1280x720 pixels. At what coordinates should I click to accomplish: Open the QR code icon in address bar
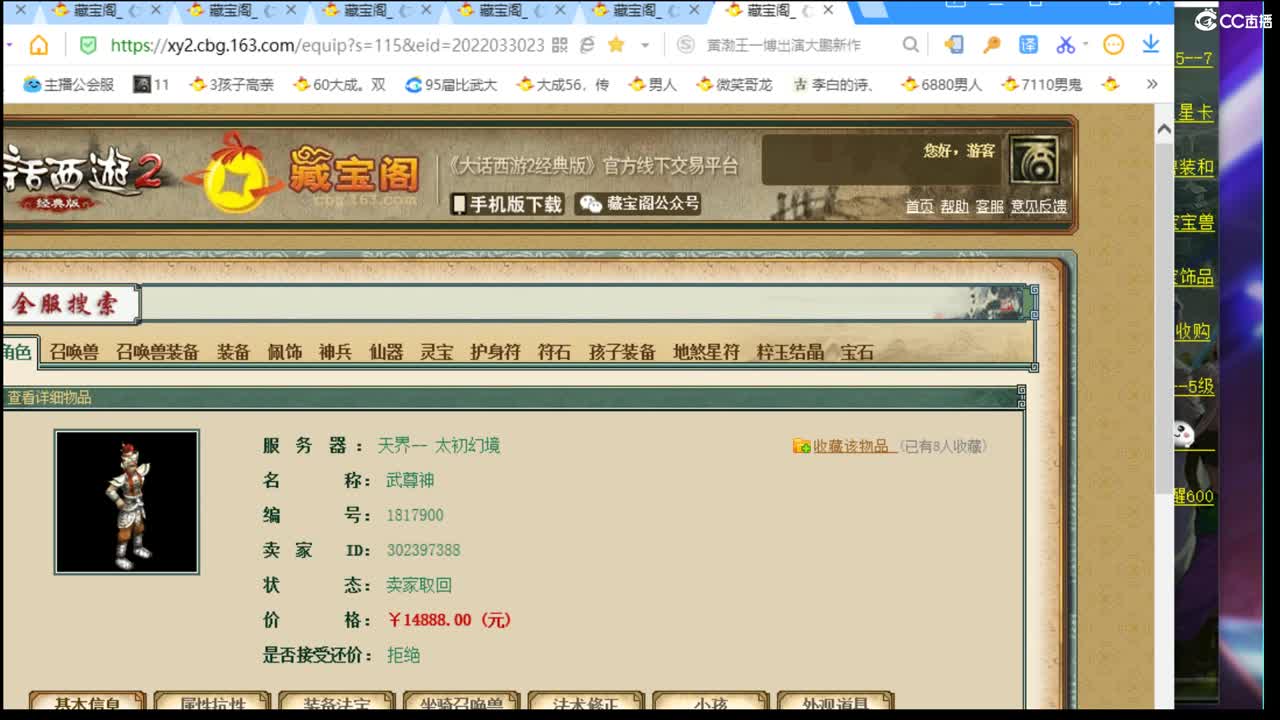tap(559, 45)
